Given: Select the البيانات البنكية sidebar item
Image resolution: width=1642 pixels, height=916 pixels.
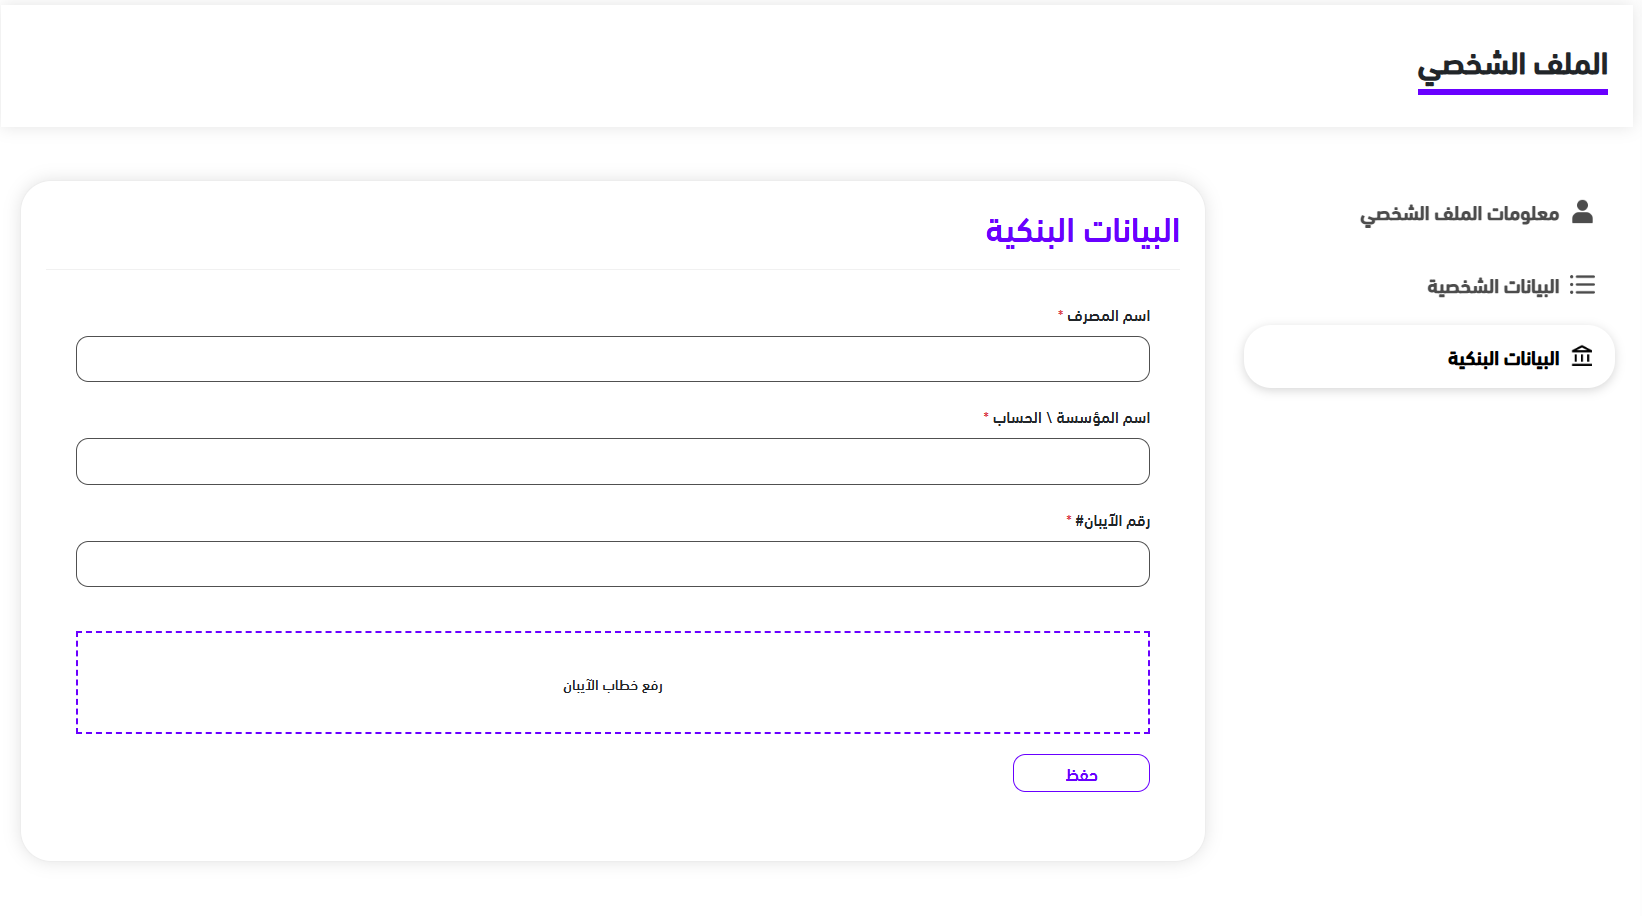Looking at the screenshot, I should (1503, 359).
